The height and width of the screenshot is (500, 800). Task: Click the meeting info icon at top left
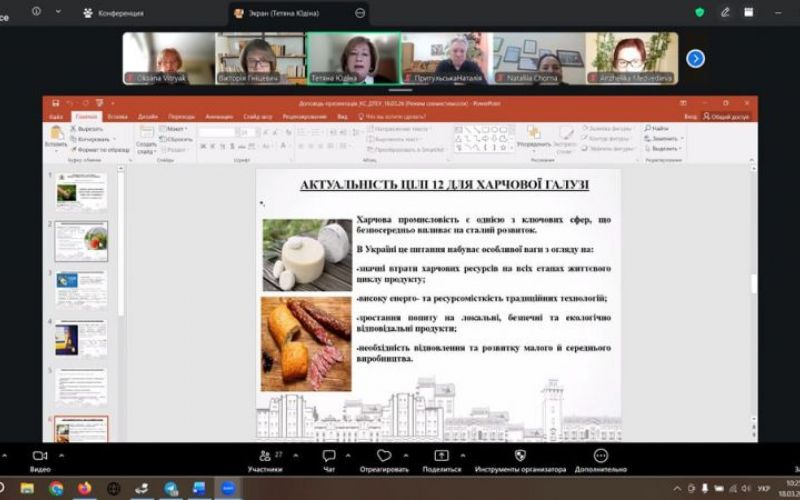(37, 12)
